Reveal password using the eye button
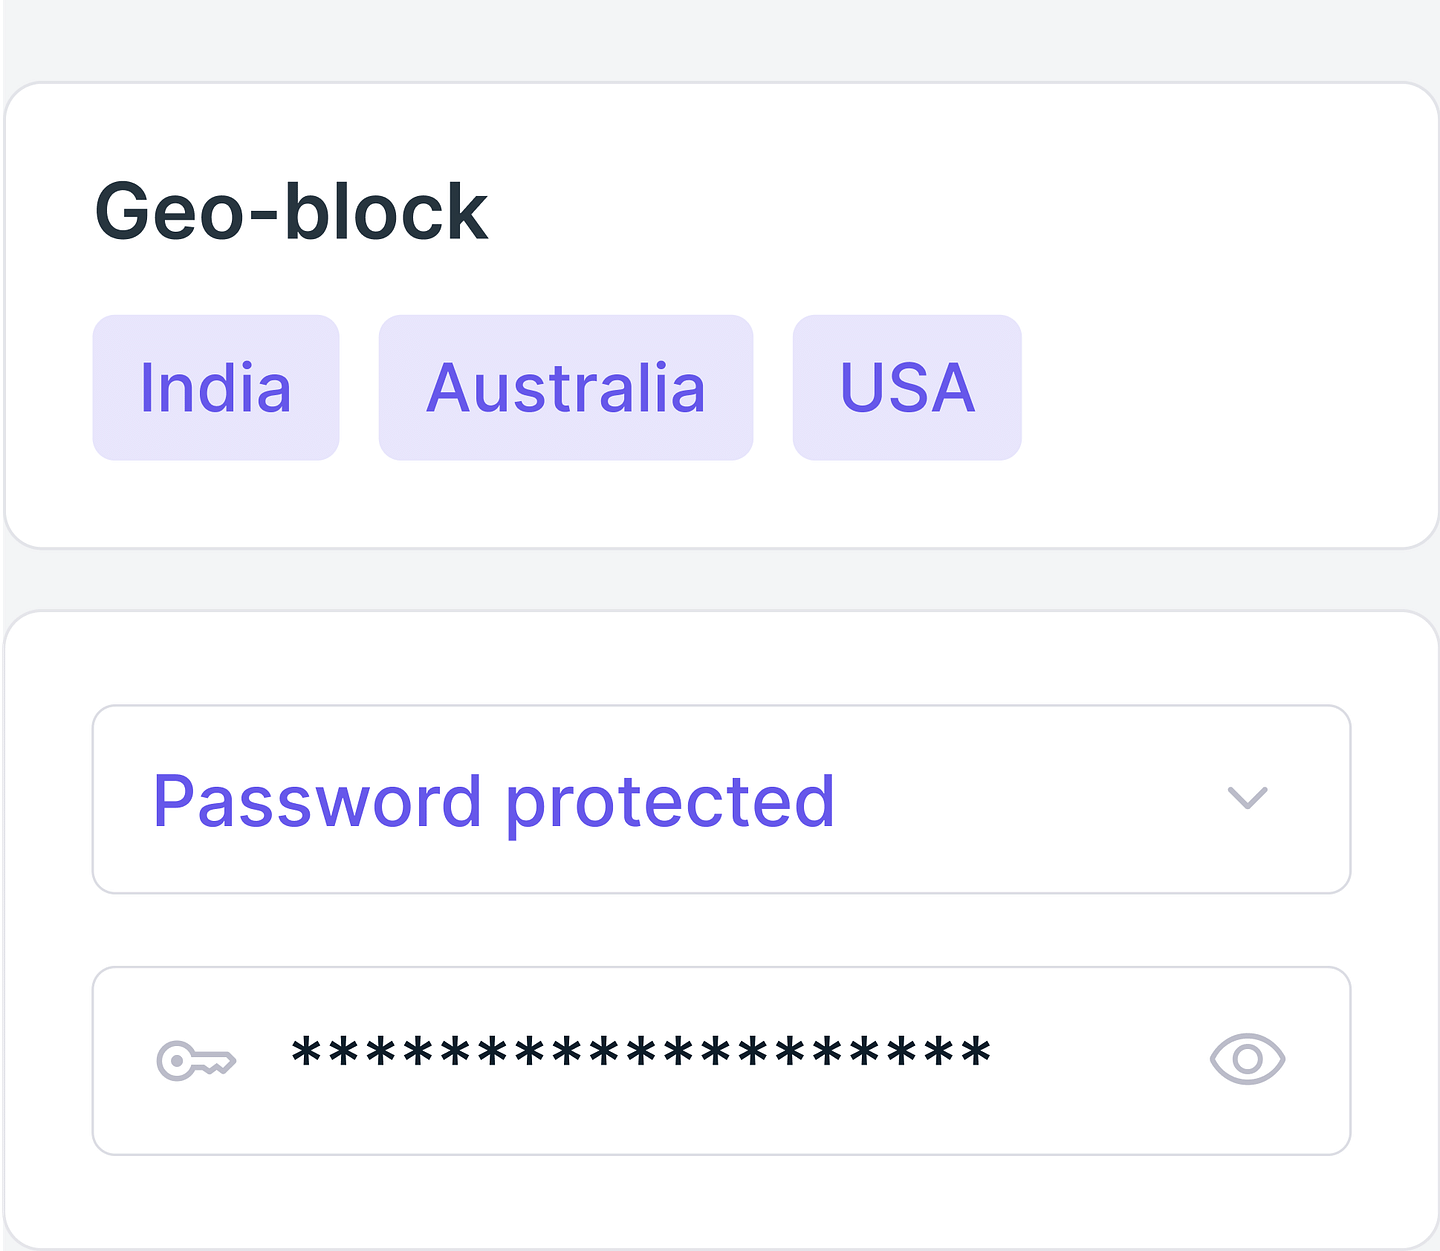This screenshot has height=1251, width=1440. pyautogui.click(x=1247, y=1059)
